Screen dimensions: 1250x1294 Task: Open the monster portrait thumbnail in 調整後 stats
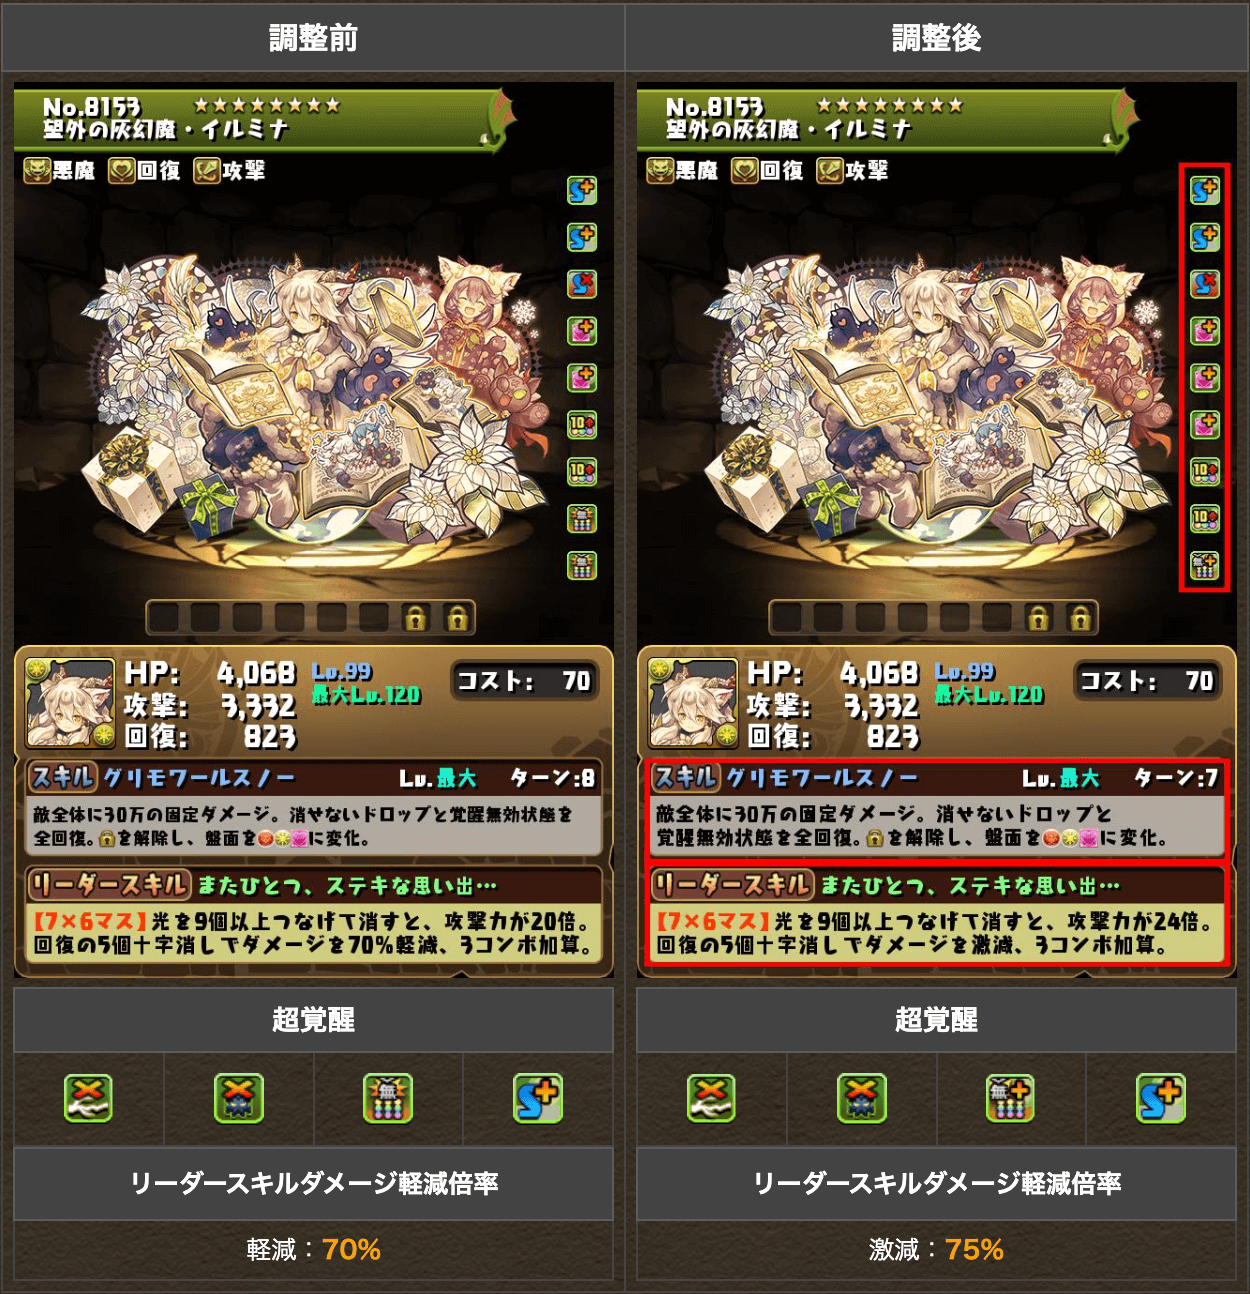pos(693,703)
